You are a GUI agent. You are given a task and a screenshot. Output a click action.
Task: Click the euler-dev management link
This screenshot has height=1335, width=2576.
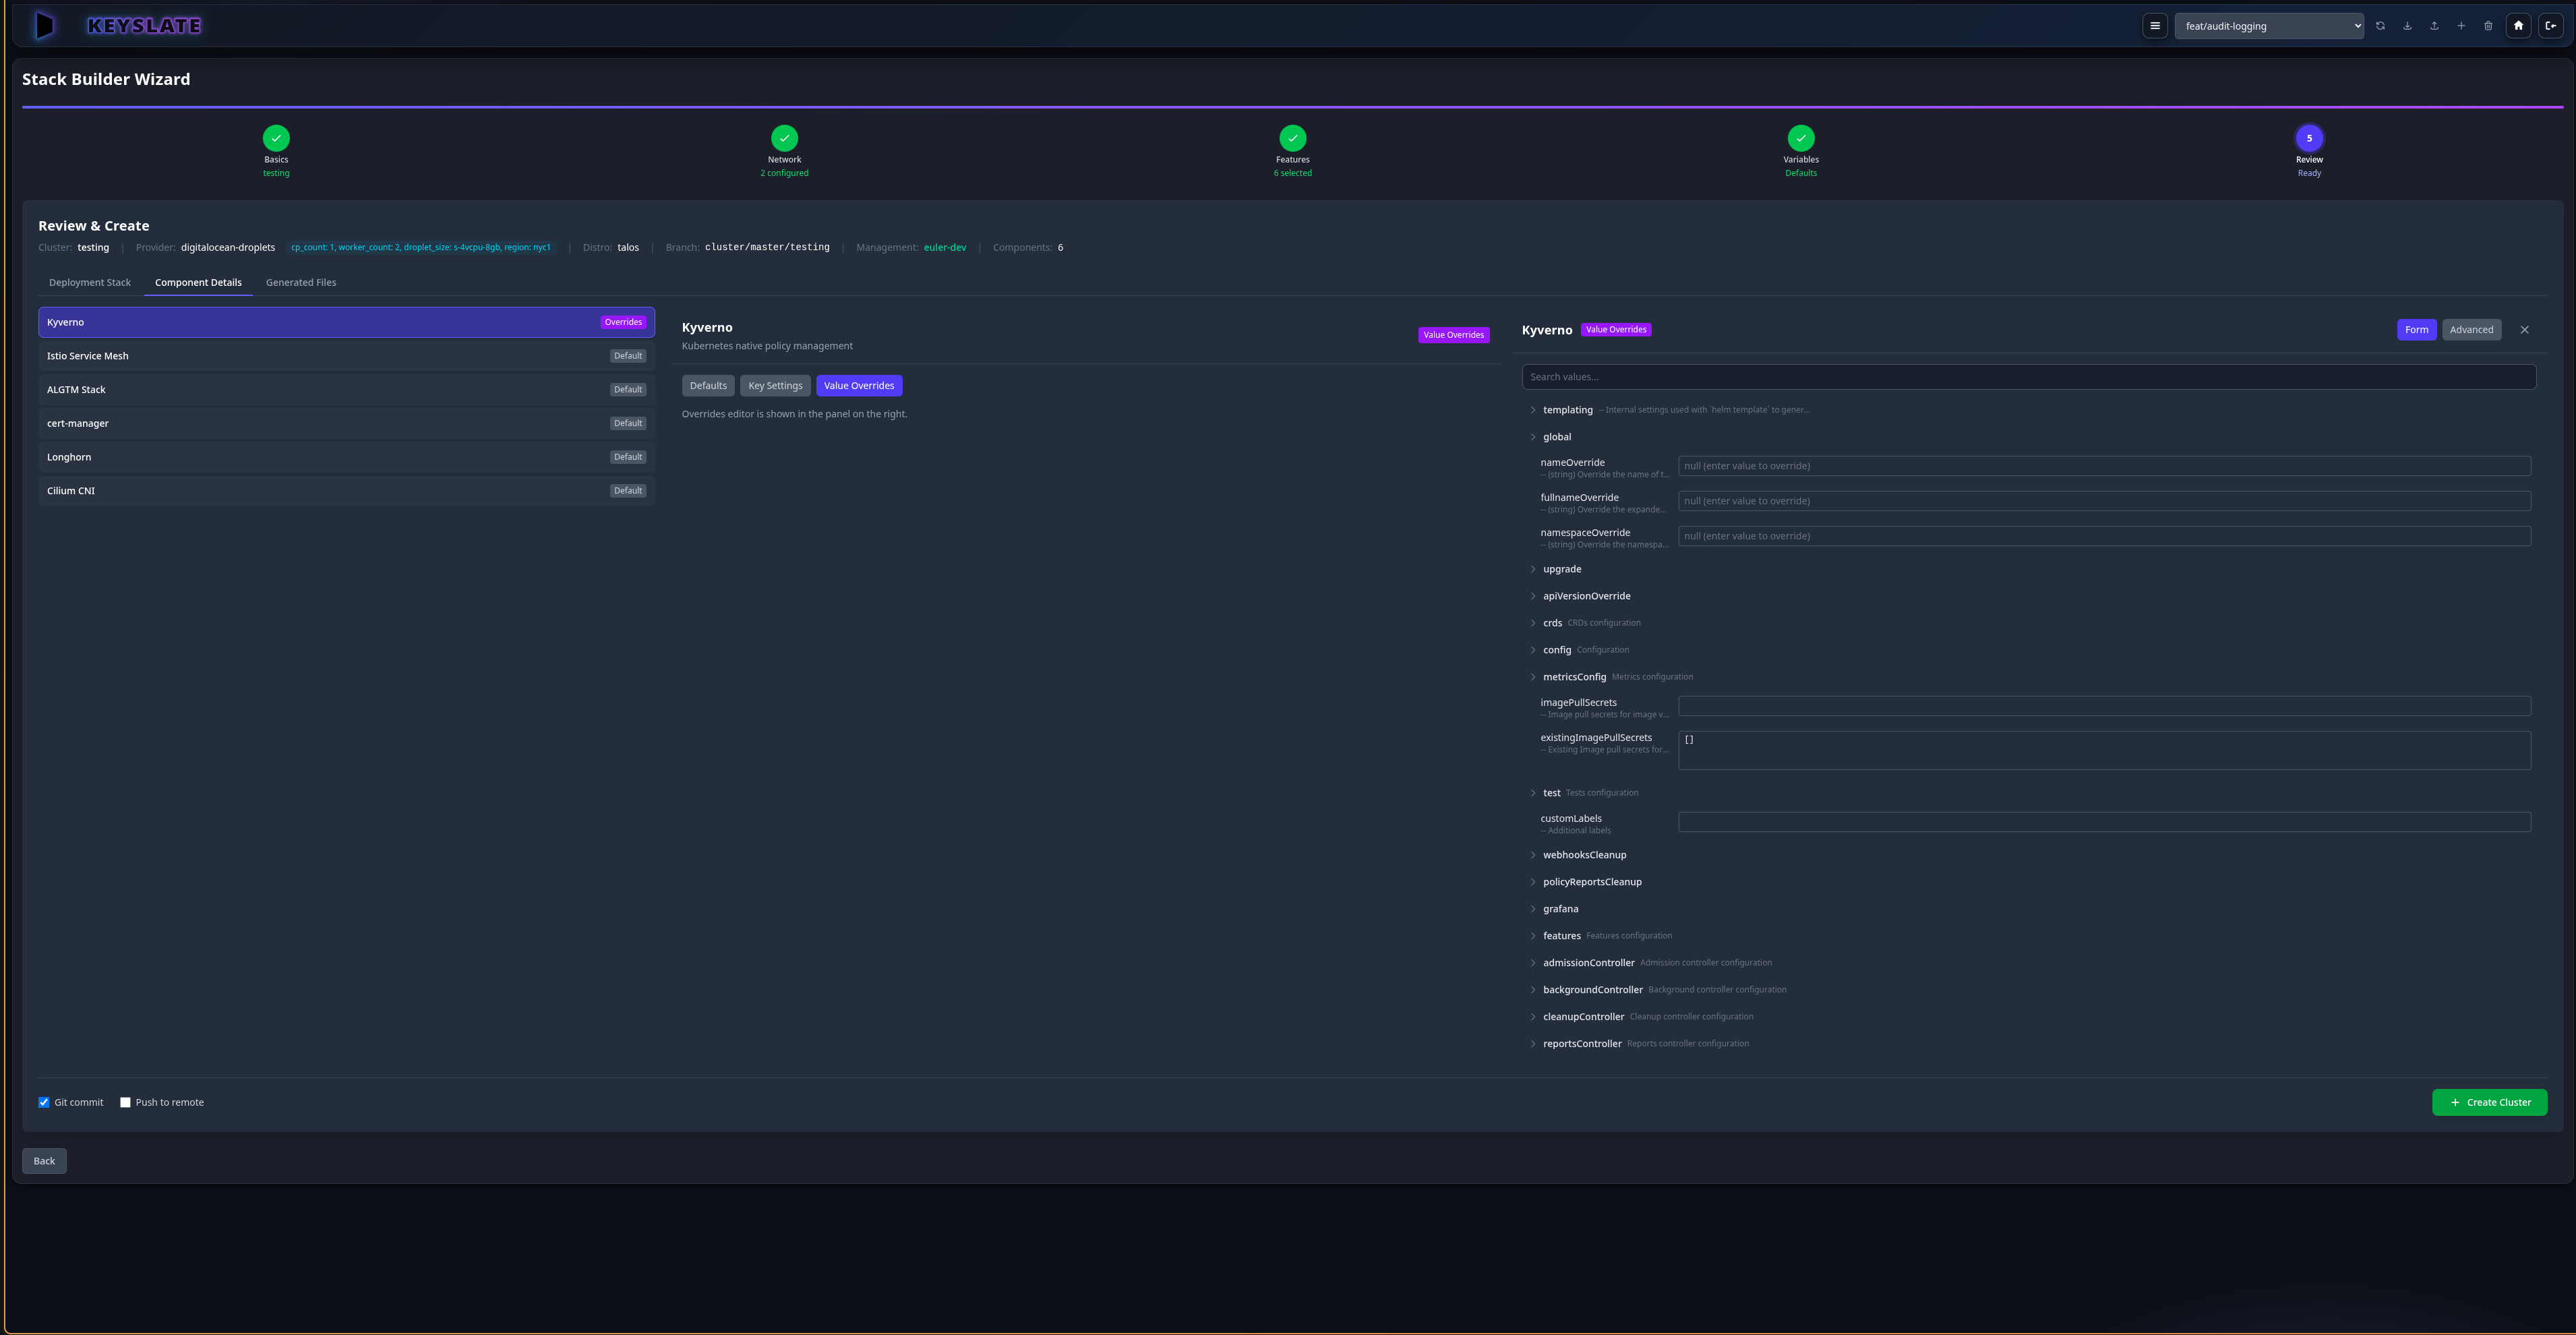click(x=944, y=248)
